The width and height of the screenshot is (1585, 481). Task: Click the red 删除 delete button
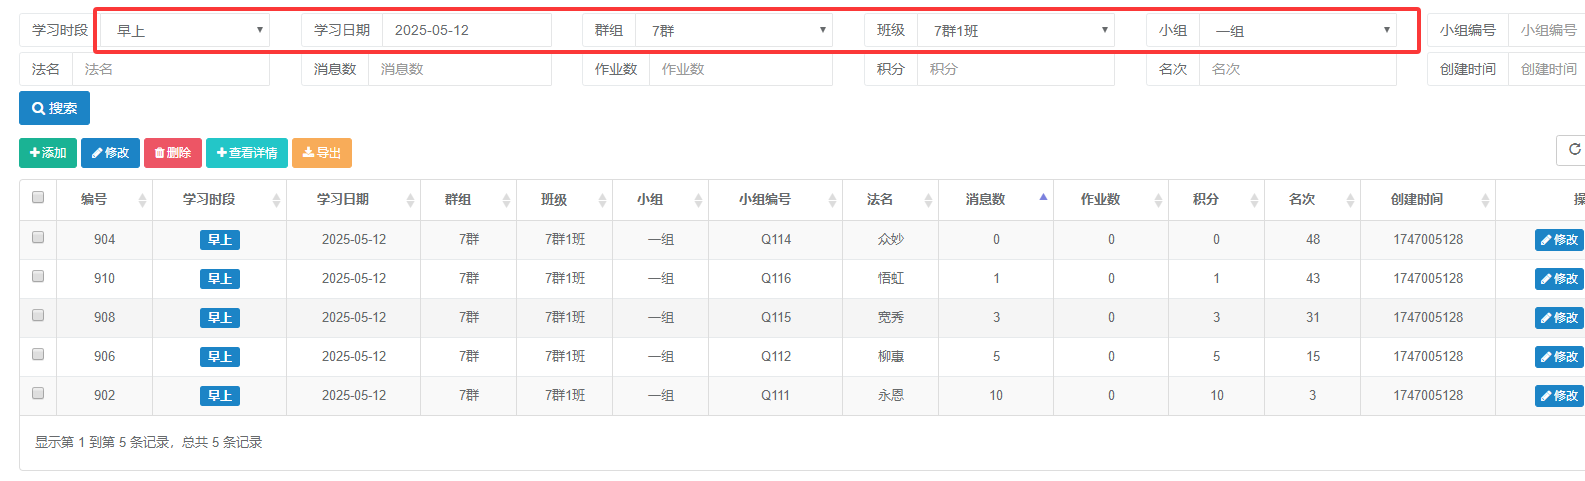tap(173, 153)
